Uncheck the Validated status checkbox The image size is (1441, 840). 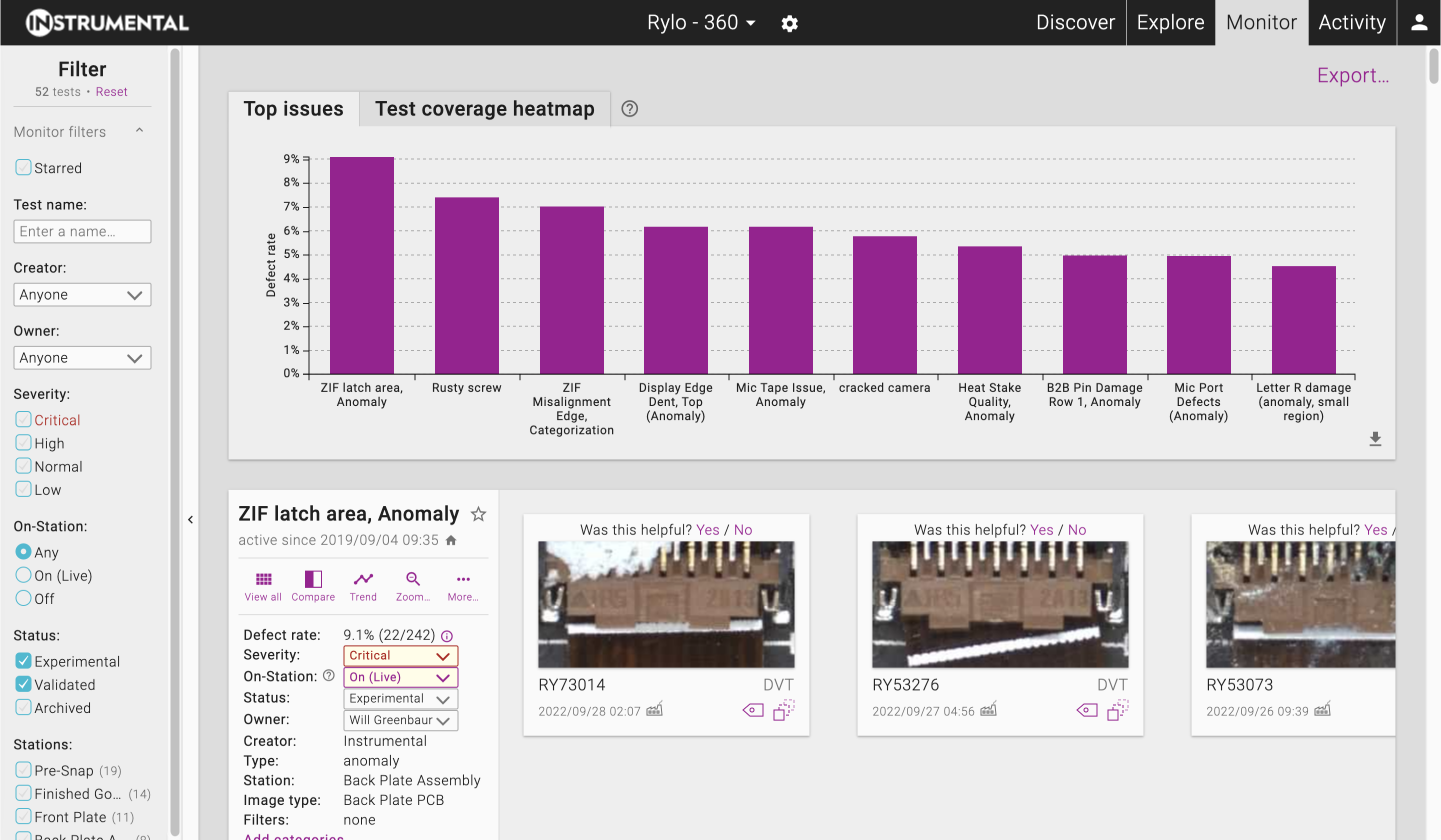coord(24,685)
